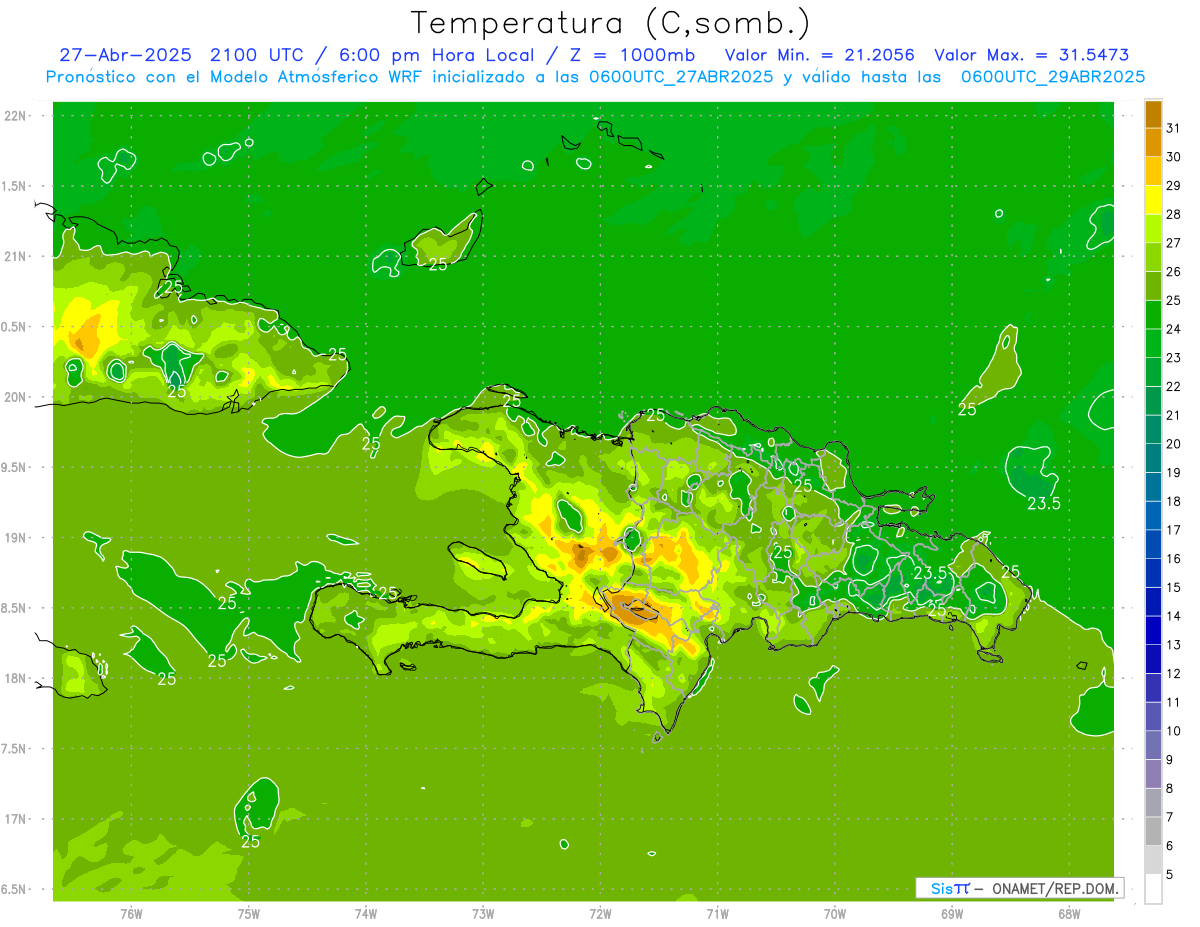The width and height of the screenshot is (1200, 927).
Task: Click the 7.5N latitude tick label
Action: (15, 749)
